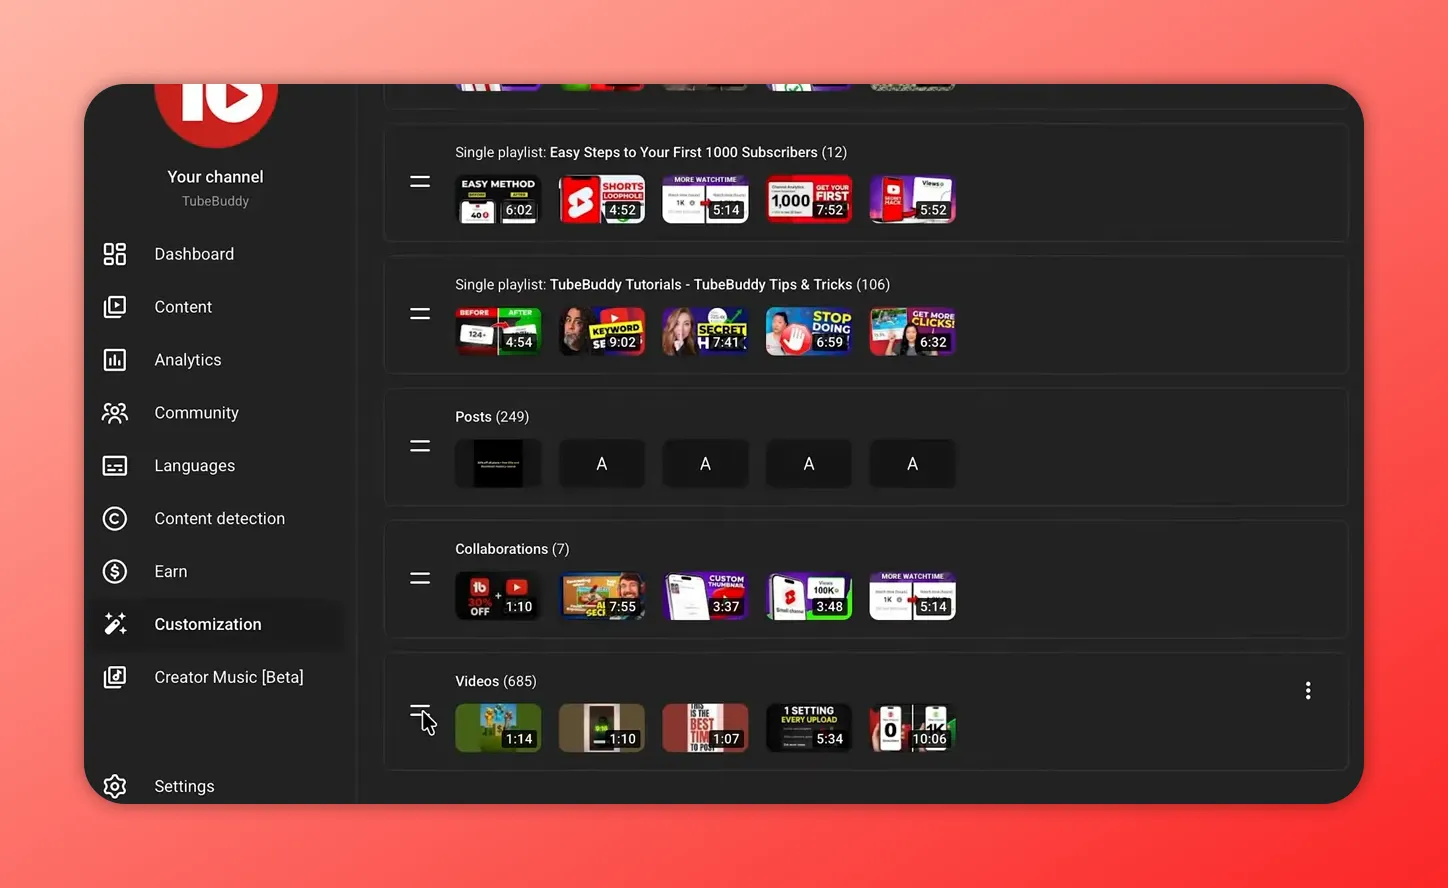Grab the Easy Steps playlist drag handle
Viewport: 1448px width, 888px height.
(420, 182)
